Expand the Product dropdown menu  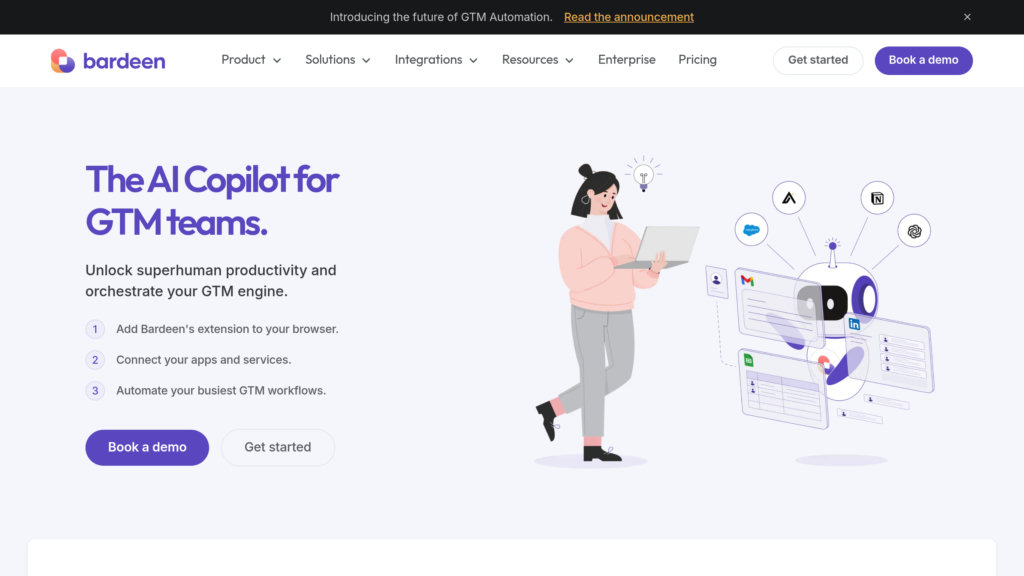[251, 60]
